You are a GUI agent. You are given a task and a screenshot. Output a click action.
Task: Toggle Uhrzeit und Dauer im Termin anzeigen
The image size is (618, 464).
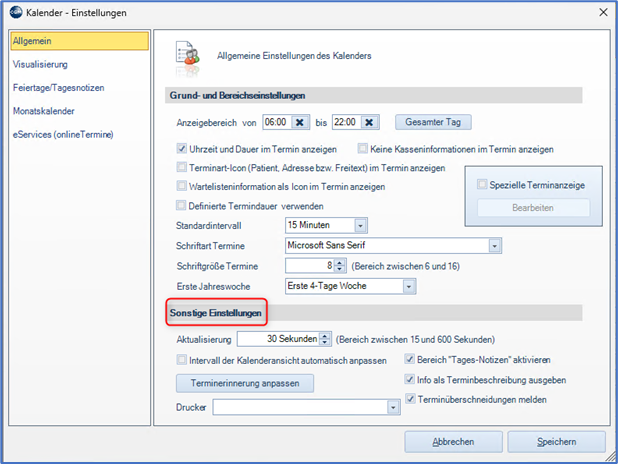click(x=181, y=149)
